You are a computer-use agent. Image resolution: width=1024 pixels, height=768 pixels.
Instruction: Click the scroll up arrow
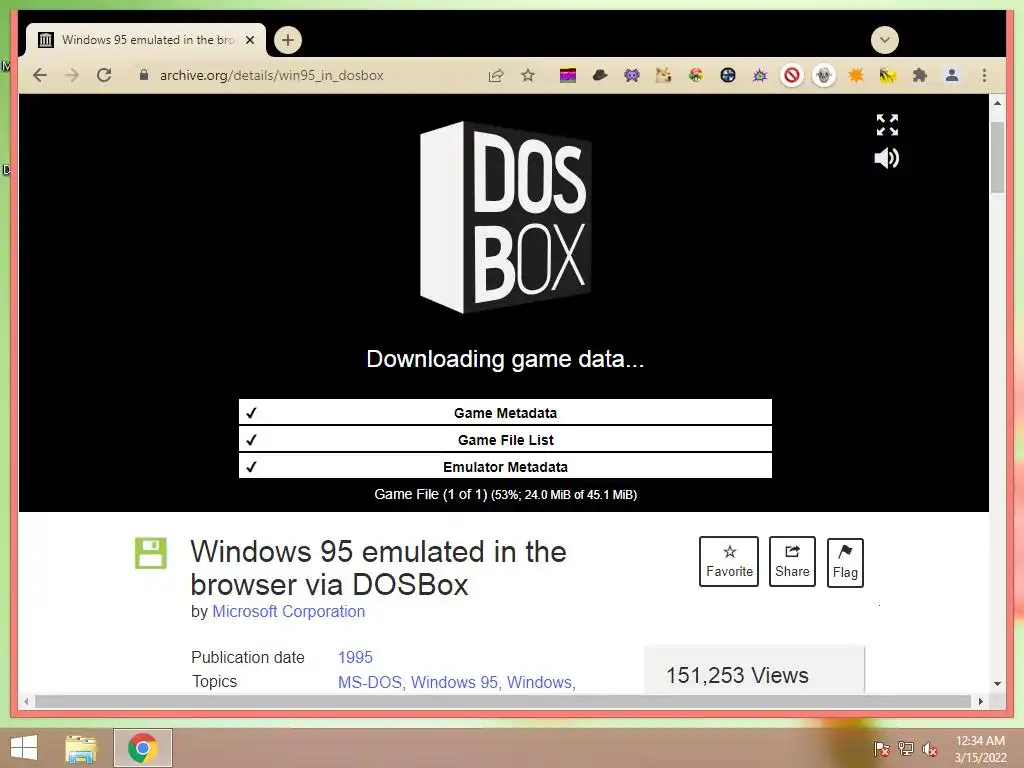pos(997,103)
